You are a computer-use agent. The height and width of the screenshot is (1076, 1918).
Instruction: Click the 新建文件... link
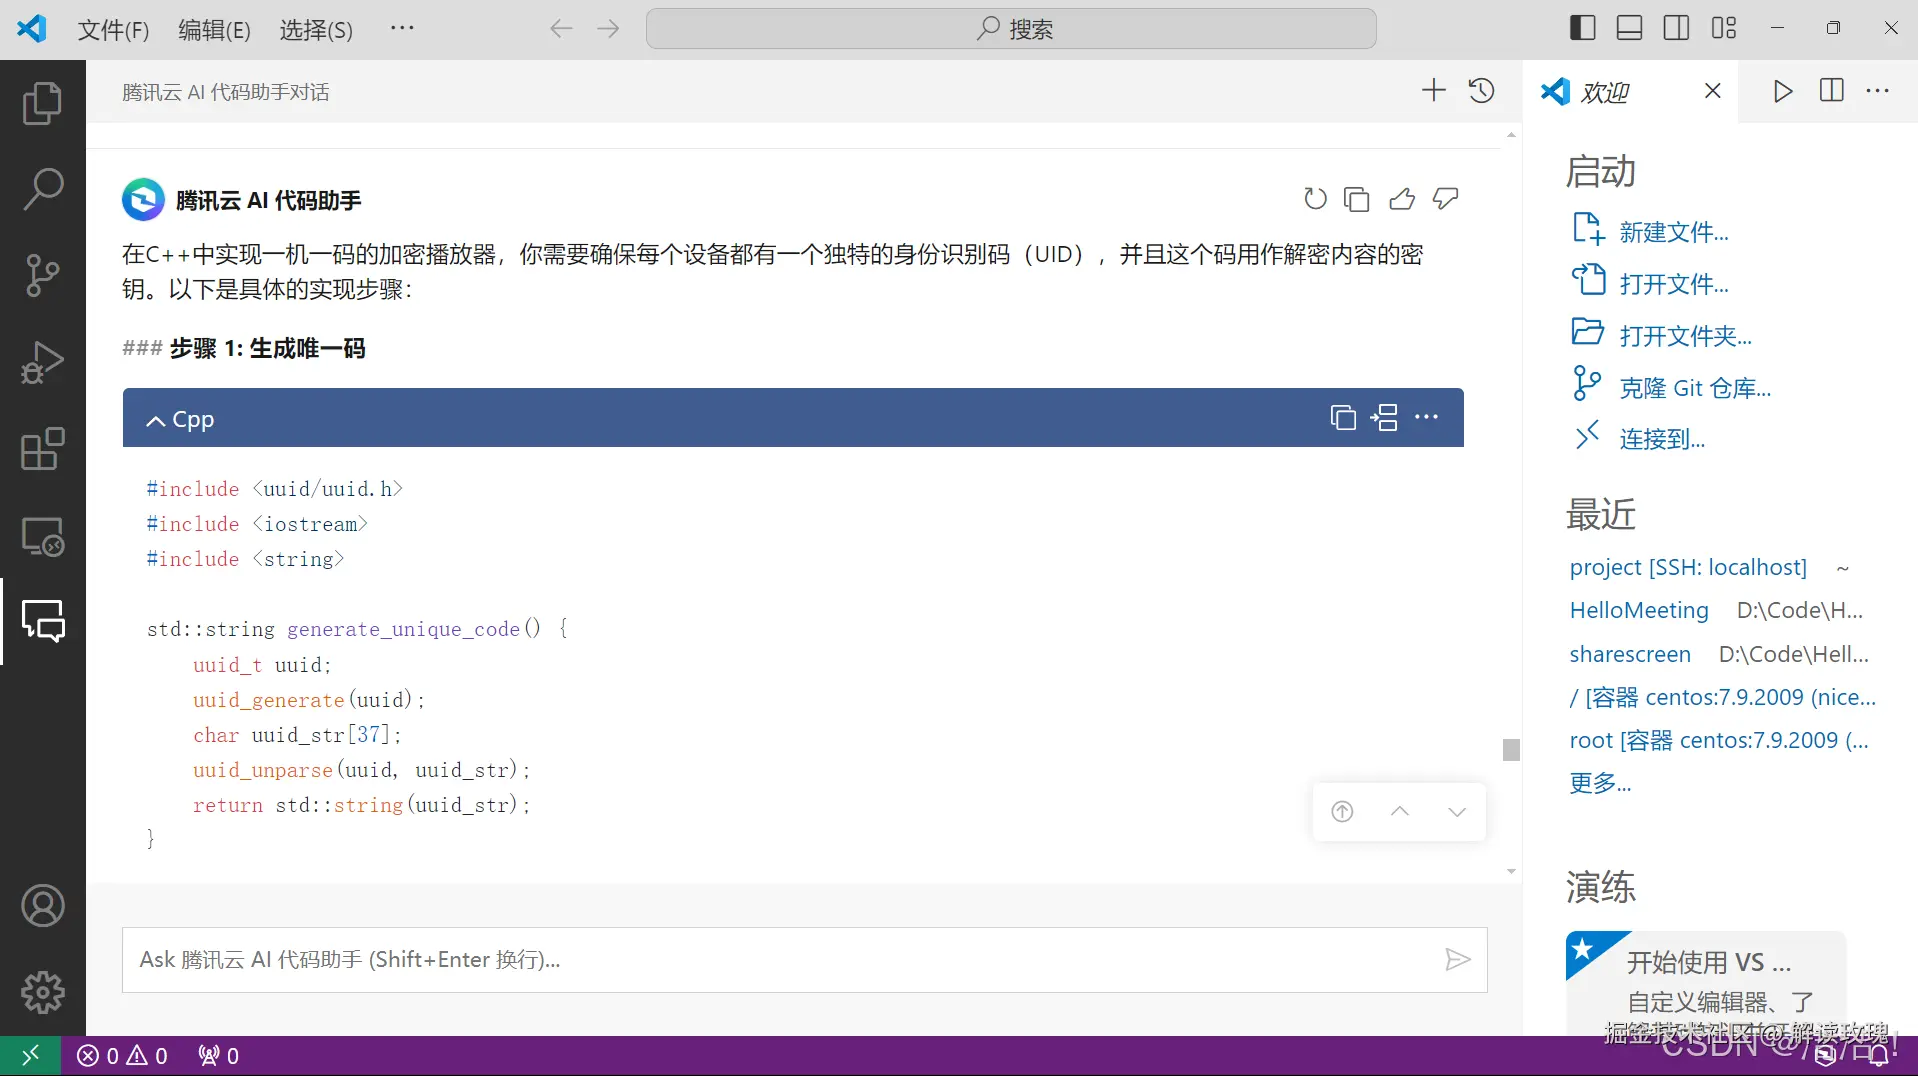[x=1674, y=232]
